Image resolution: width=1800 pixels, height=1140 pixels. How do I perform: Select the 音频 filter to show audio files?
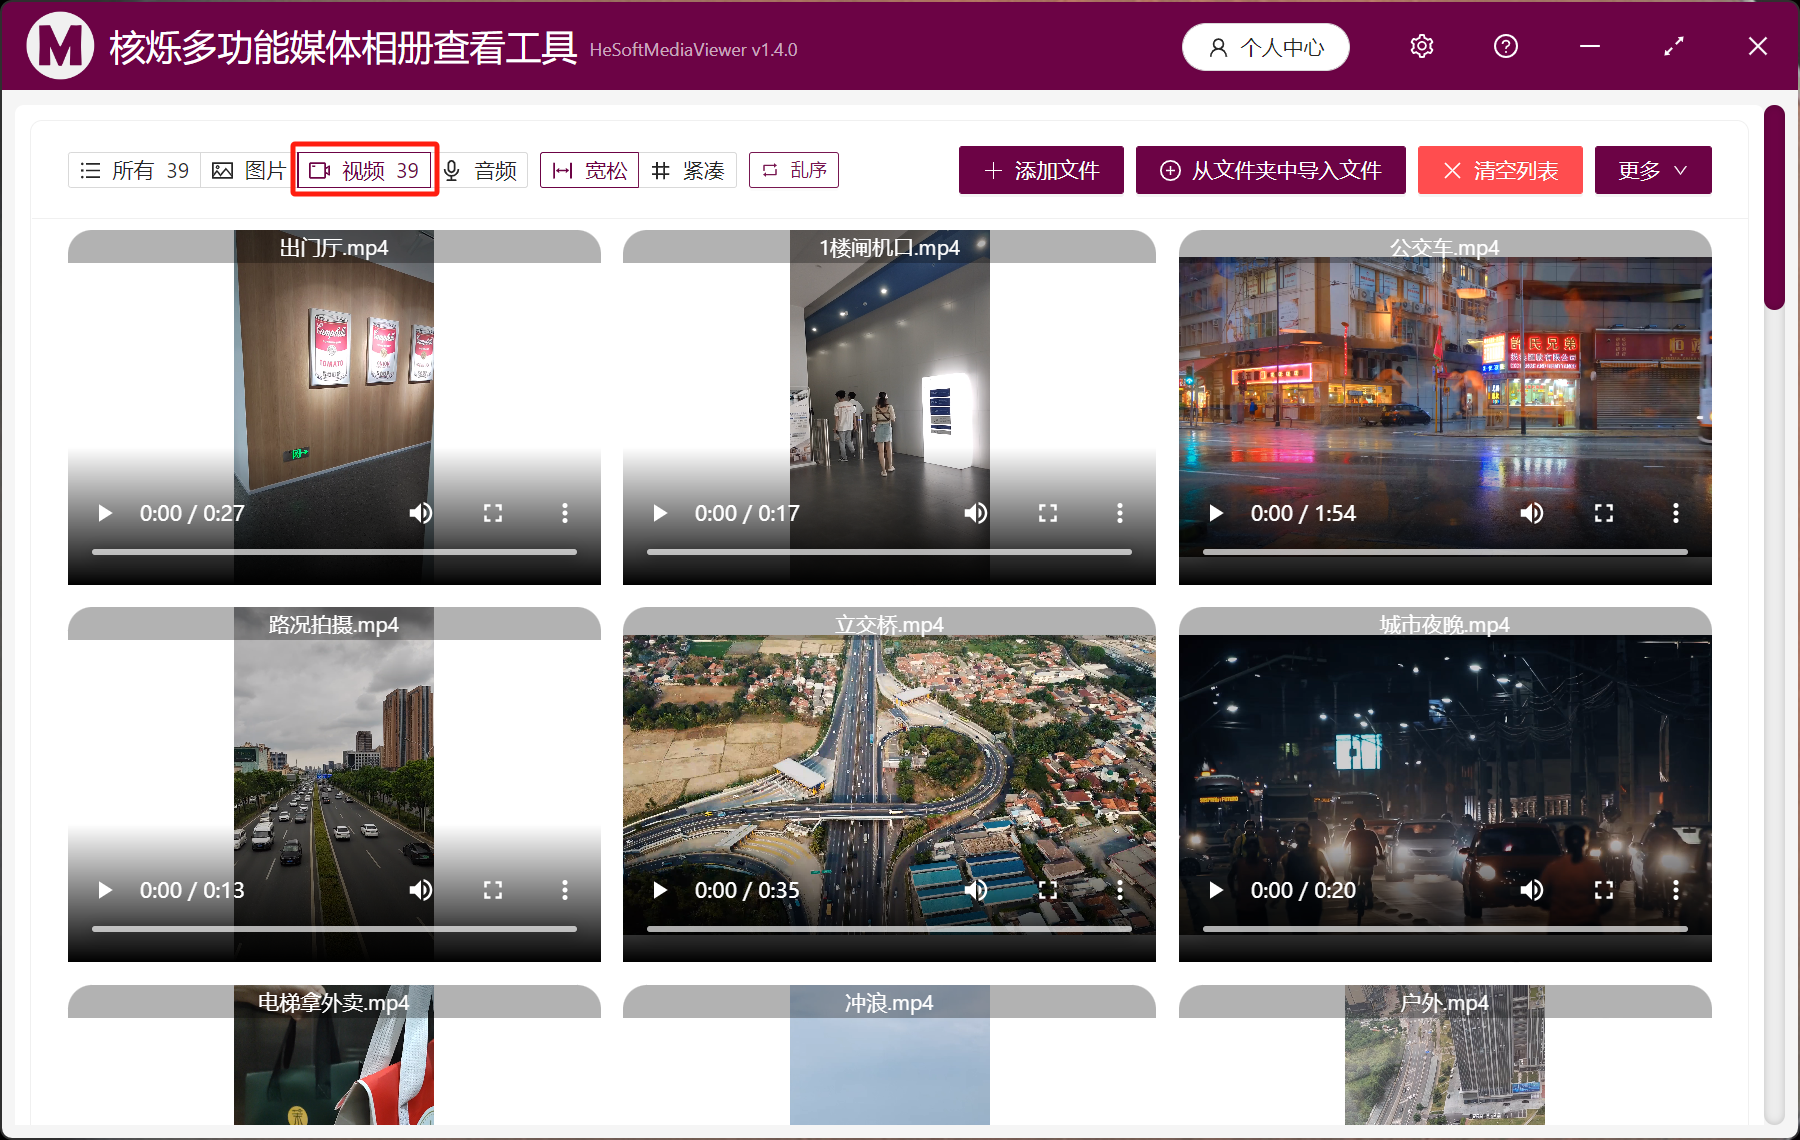pos(482,170)
